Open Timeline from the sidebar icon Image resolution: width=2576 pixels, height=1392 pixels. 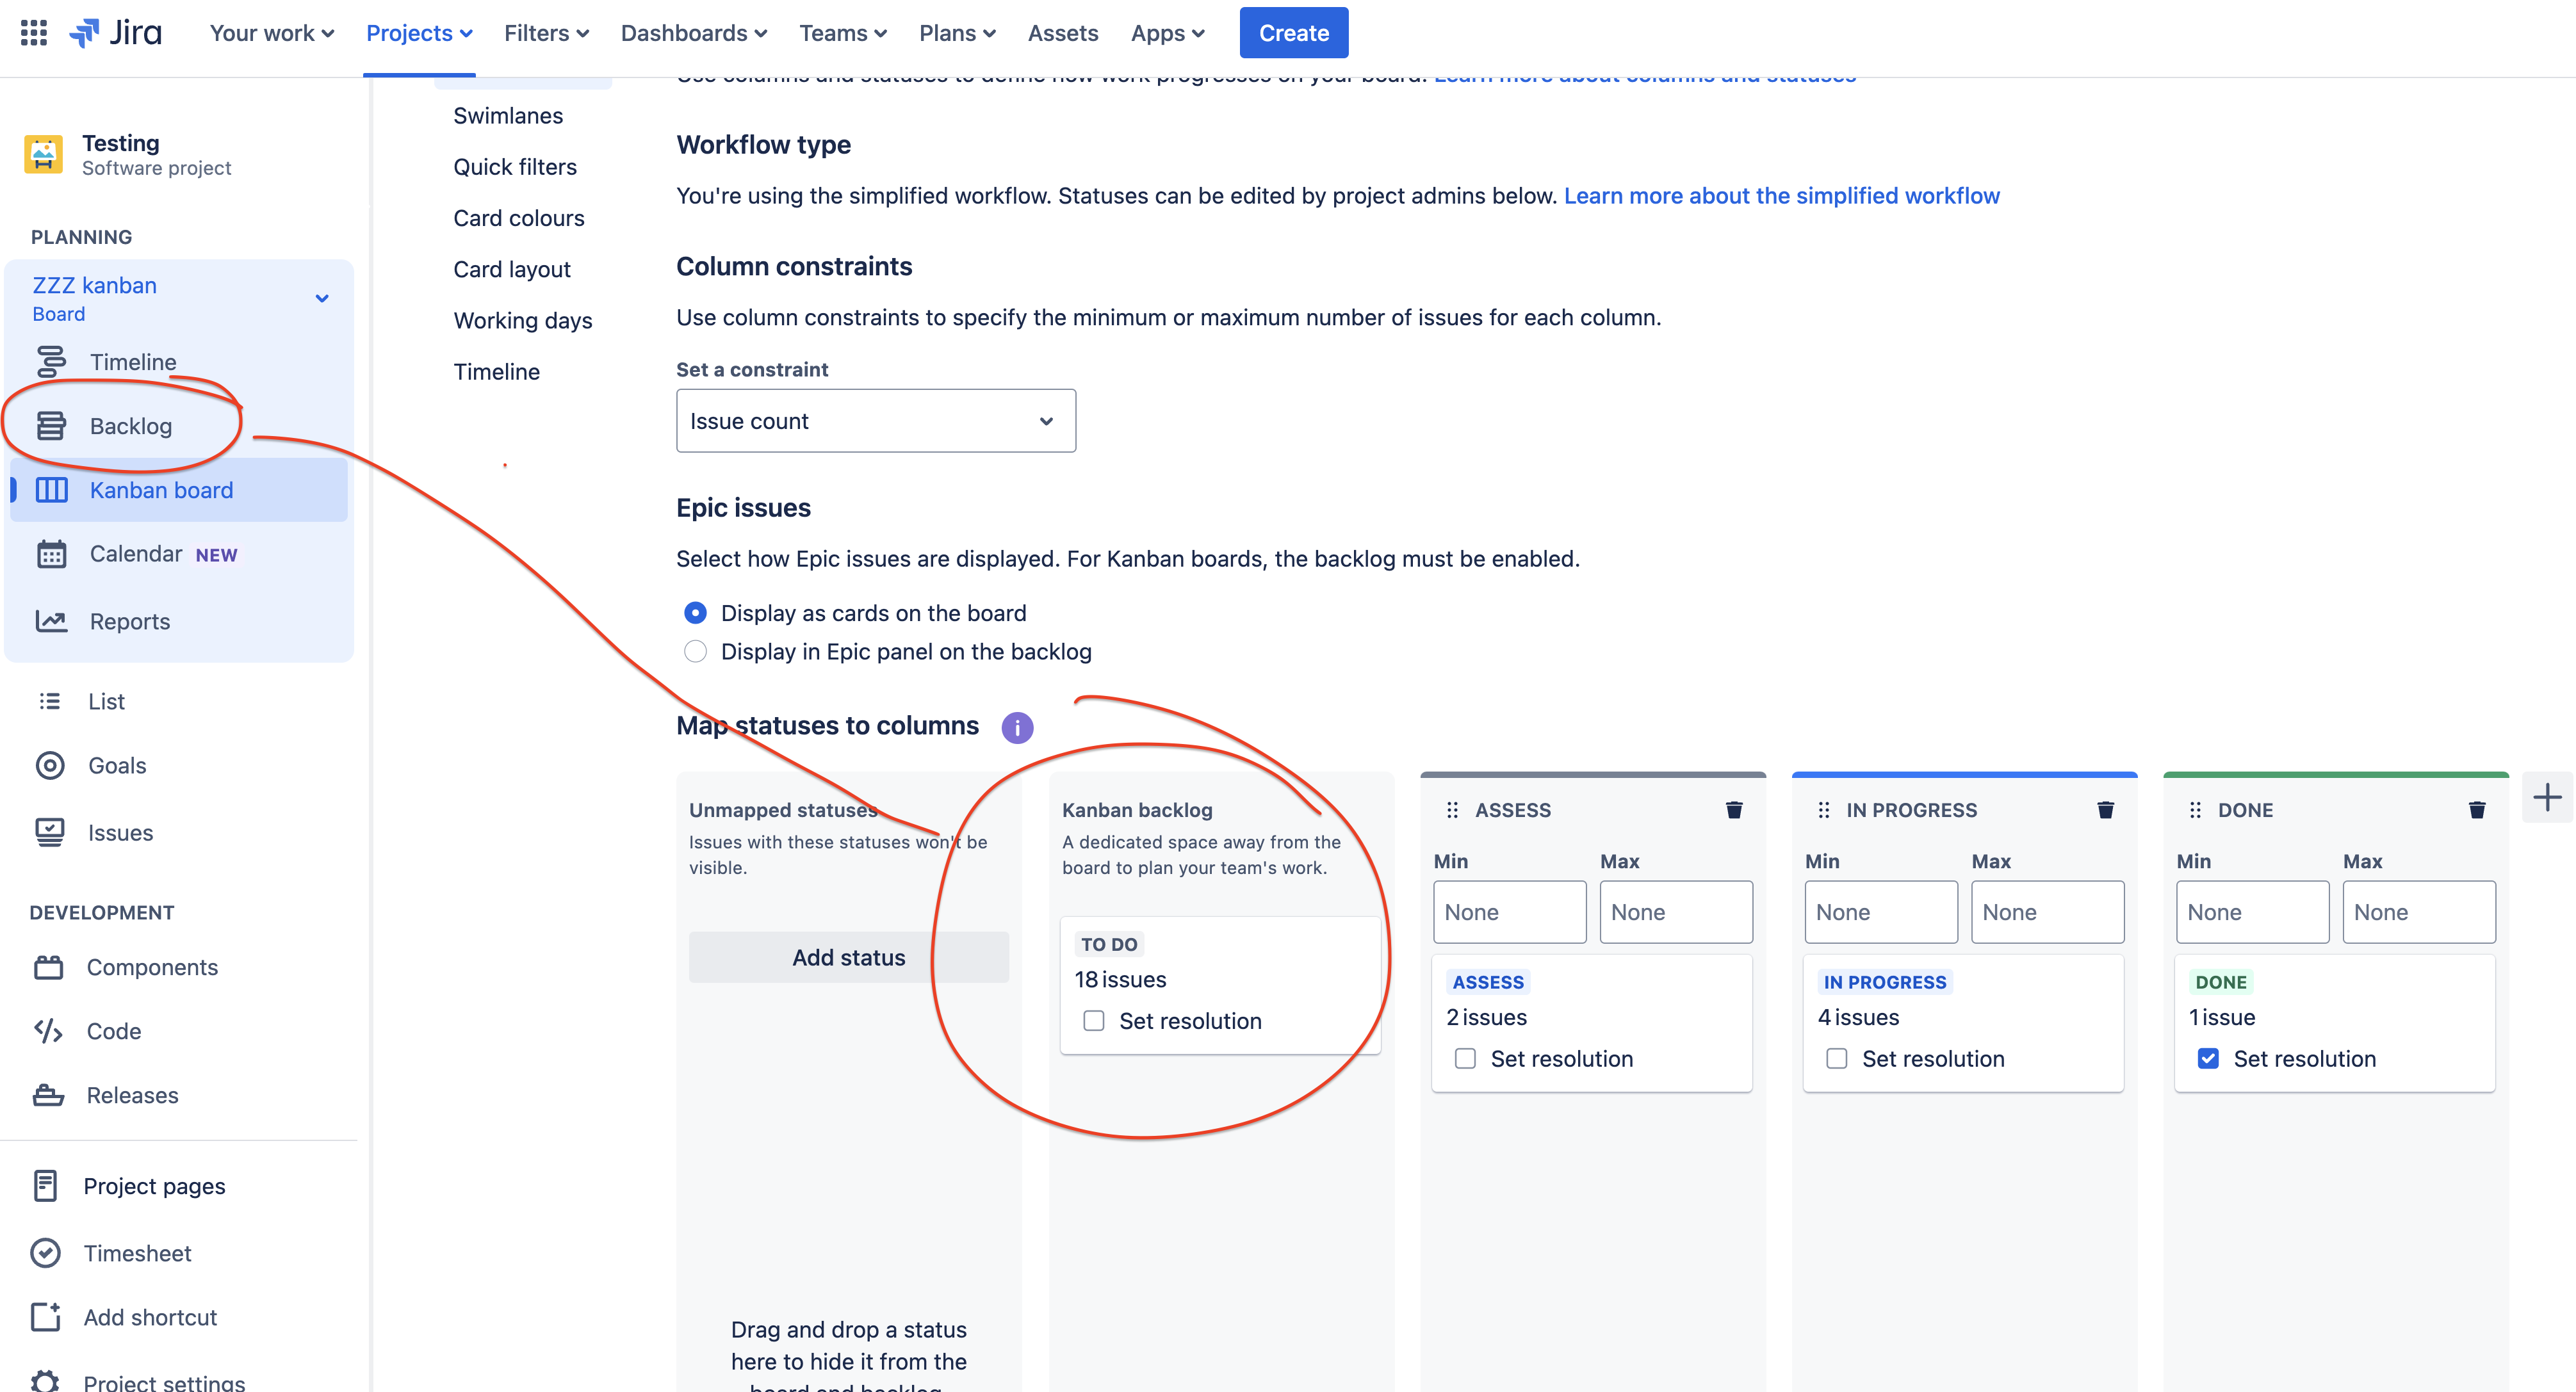51,362
